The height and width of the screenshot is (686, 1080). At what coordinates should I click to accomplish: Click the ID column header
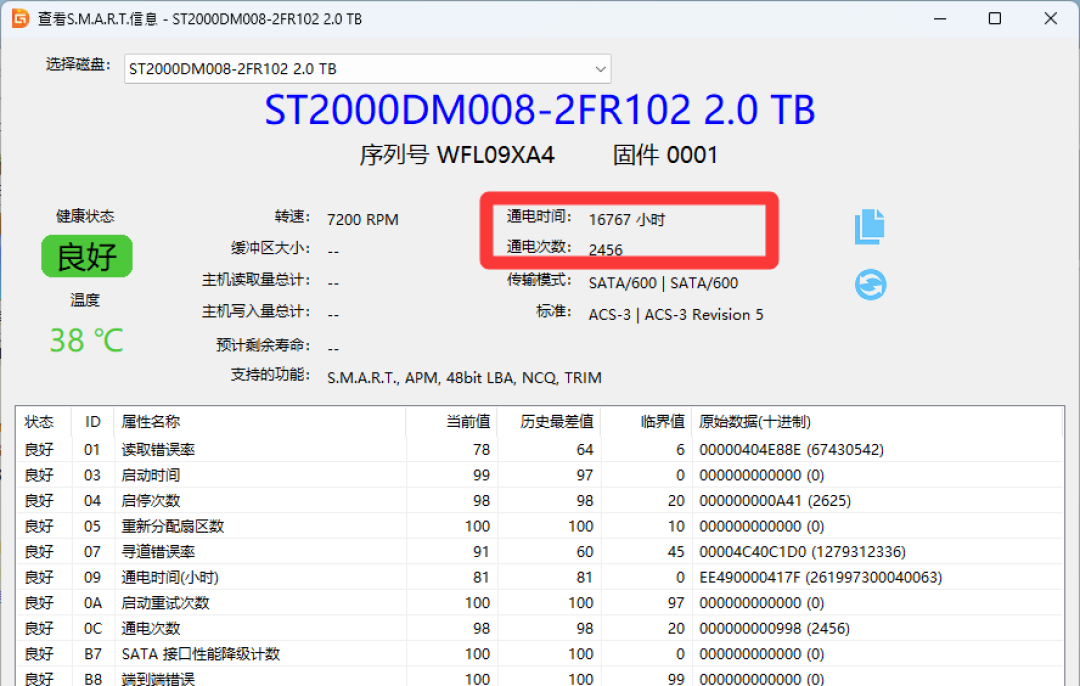(92, 422)
